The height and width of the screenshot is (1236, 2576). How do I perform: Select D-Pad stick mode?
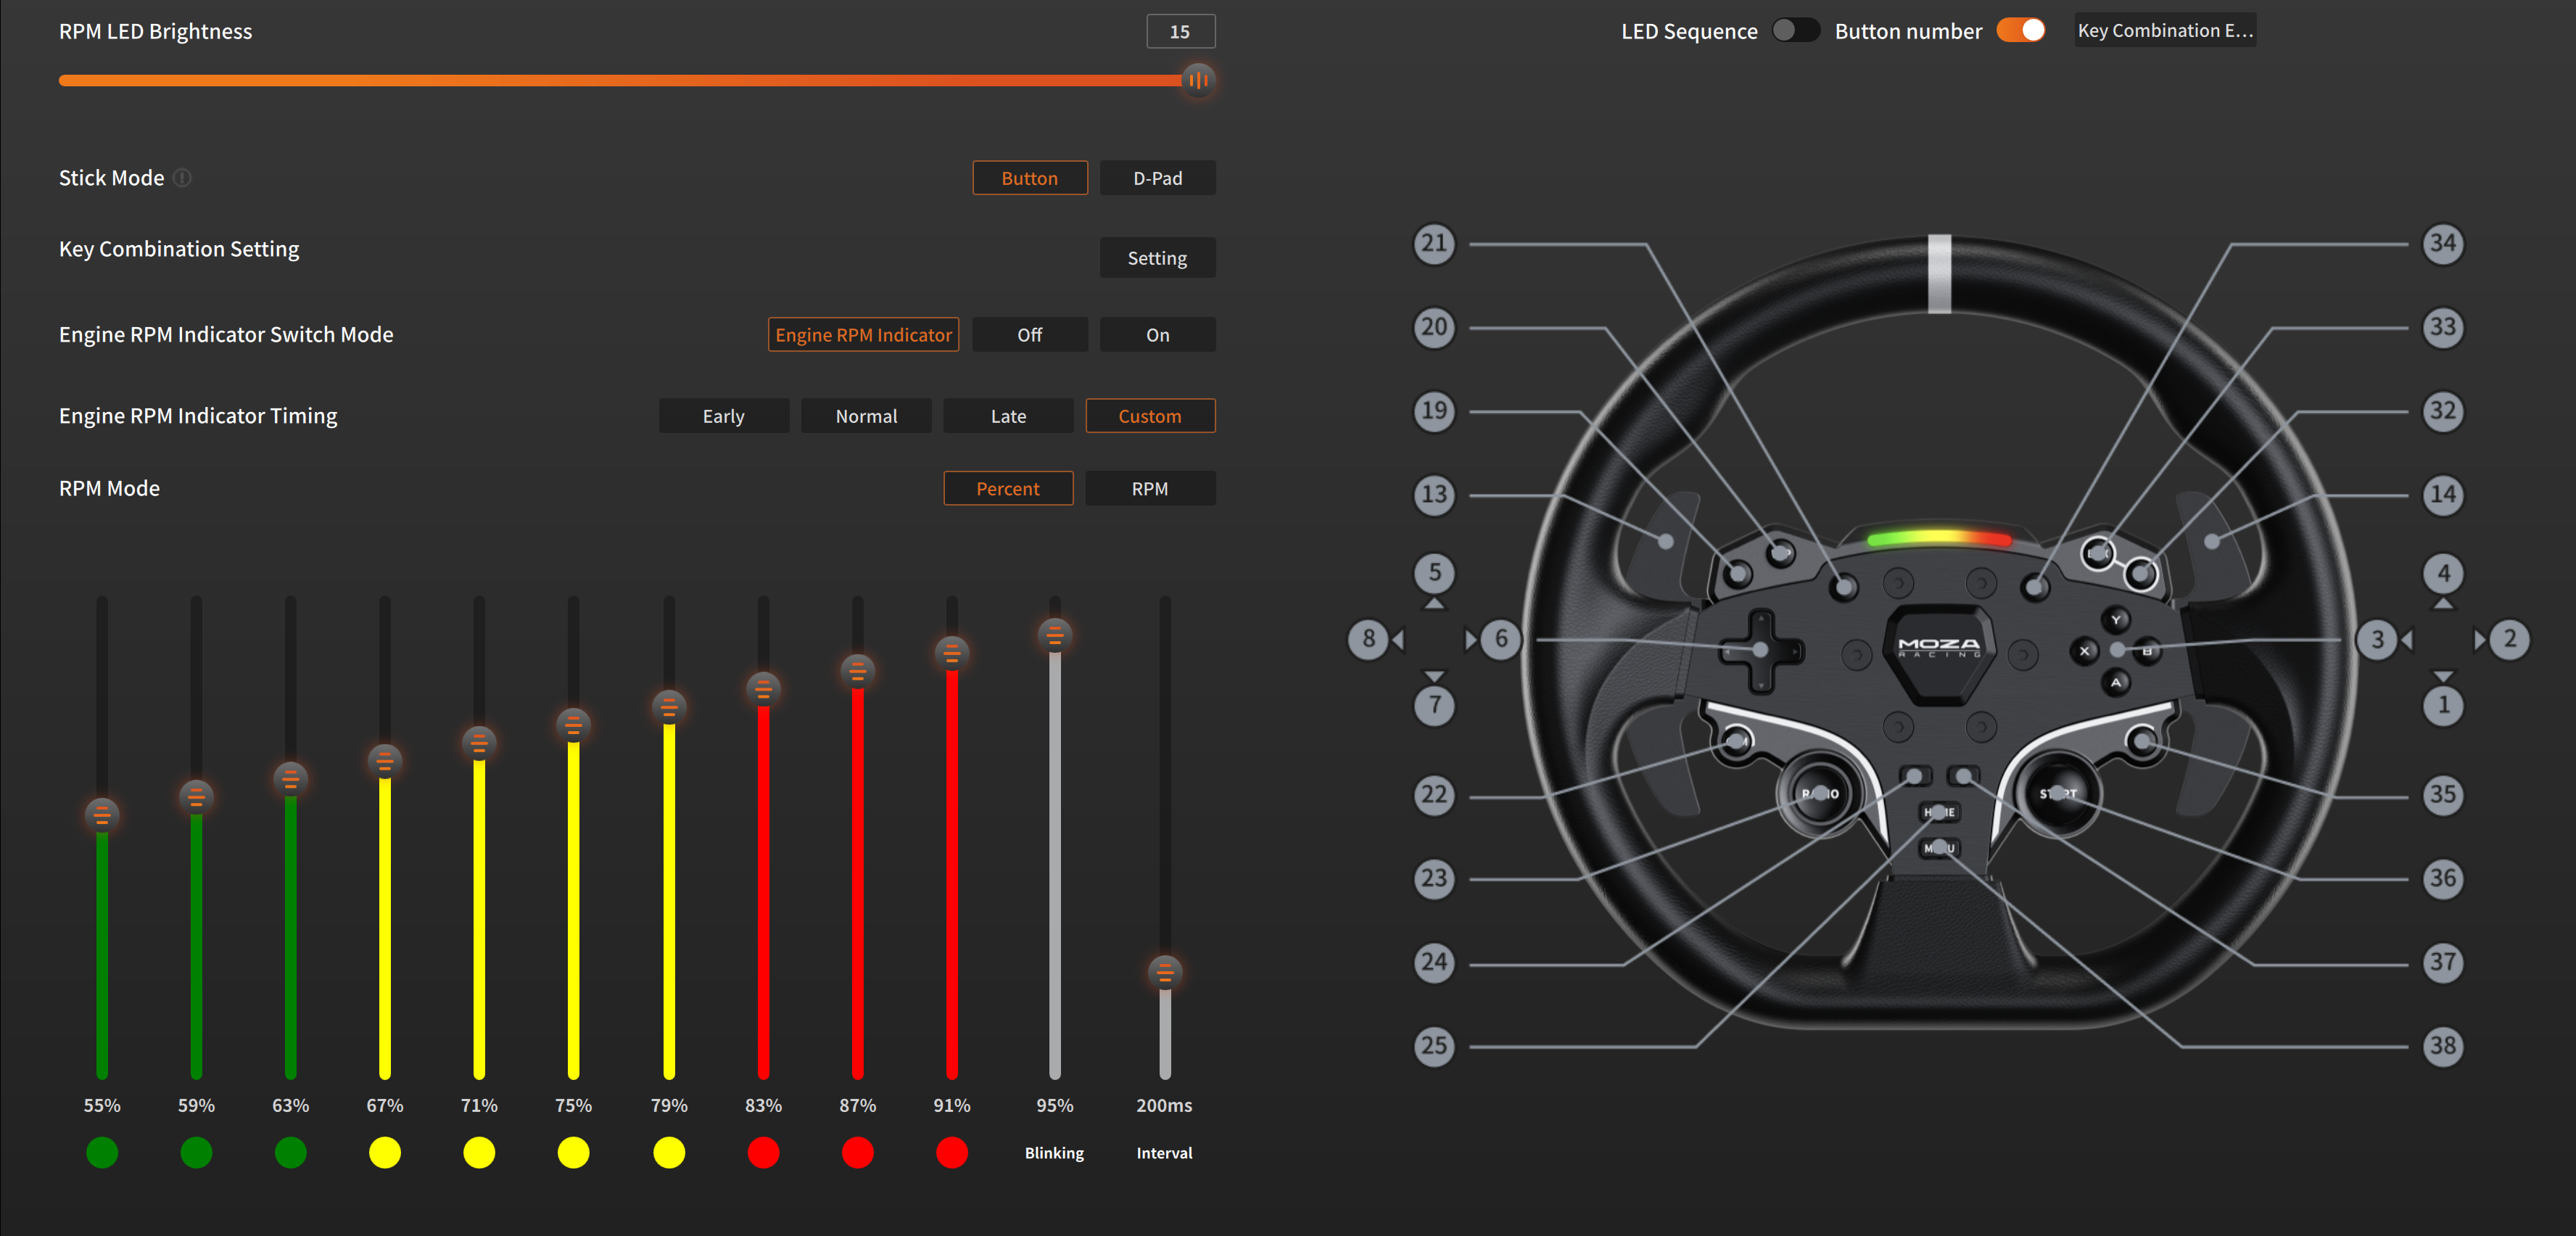point(1157,178)
